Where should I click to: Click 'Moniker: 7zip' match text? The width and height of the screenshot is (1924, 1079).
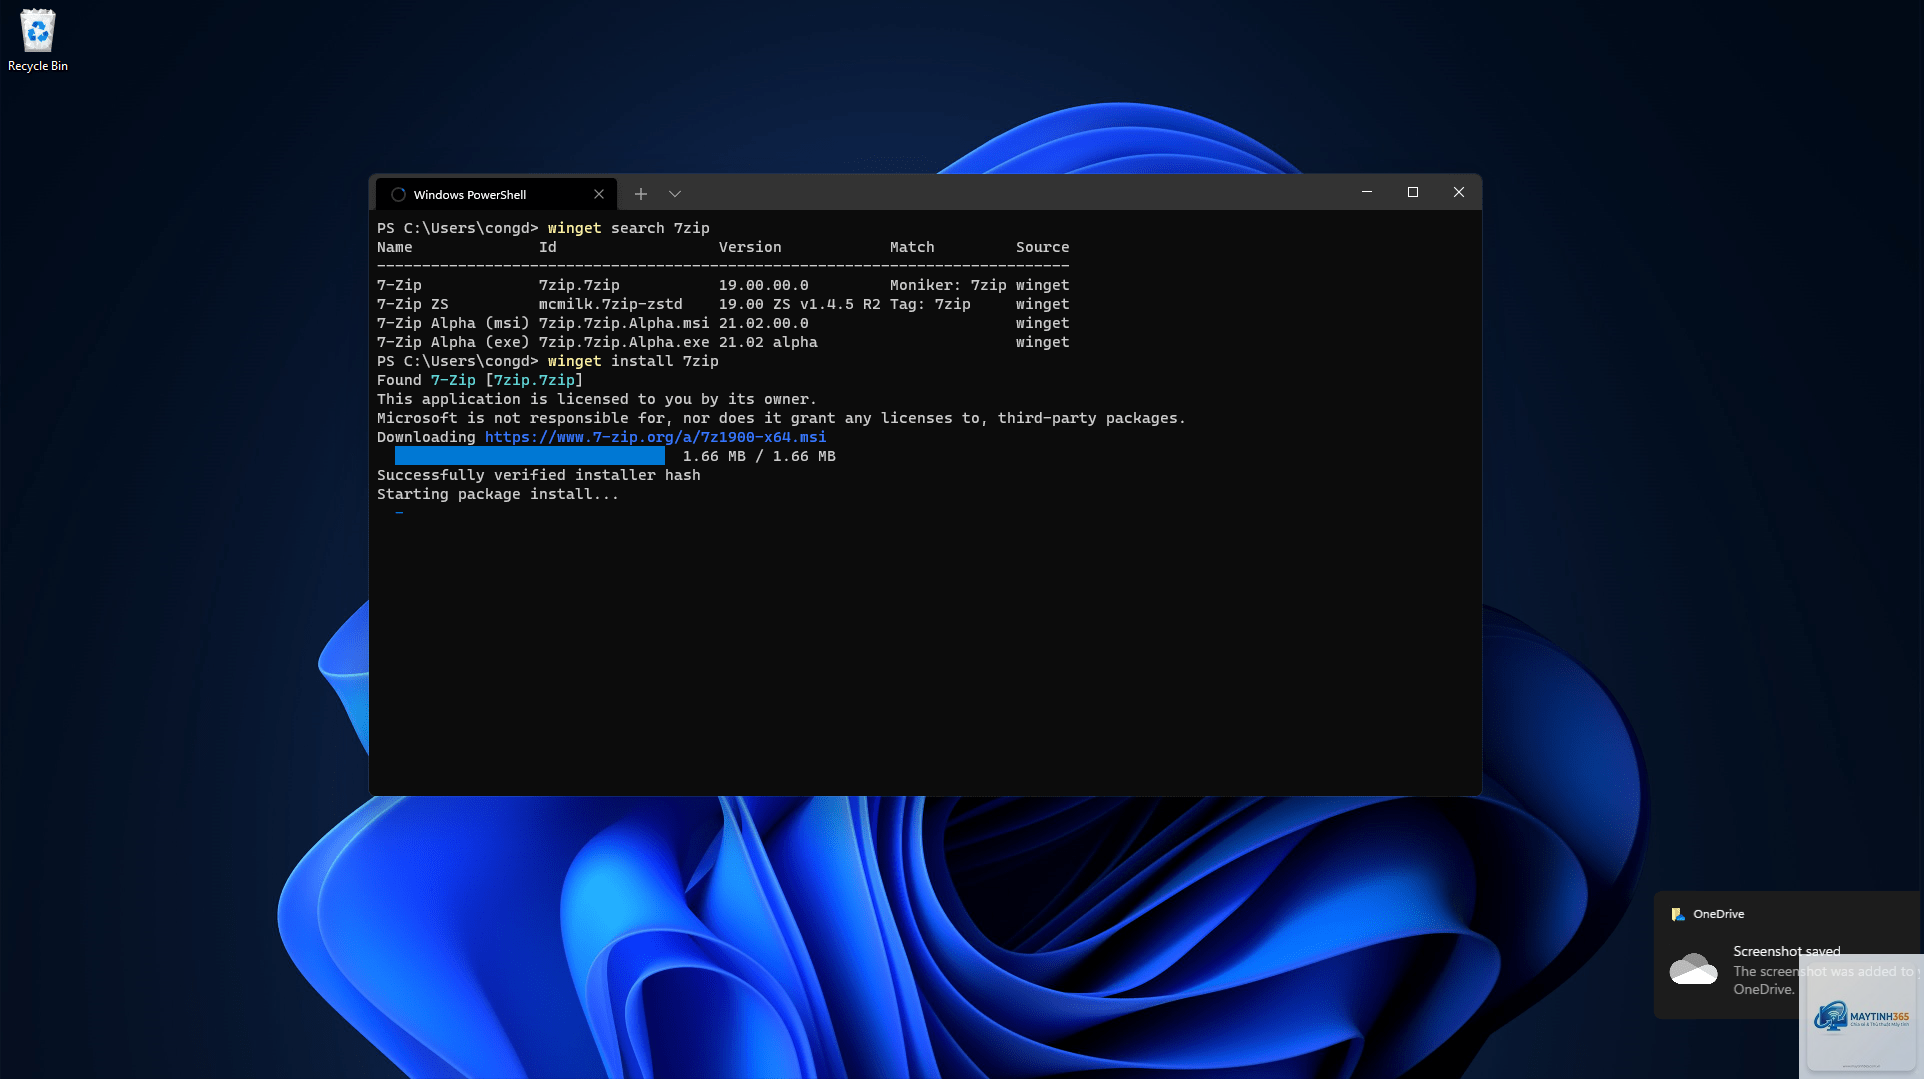coord(948,285)
